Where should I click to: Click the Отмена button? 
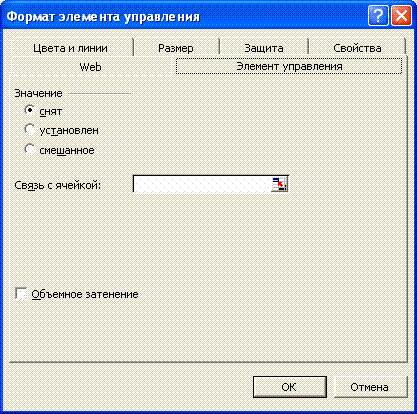(370, 387)
